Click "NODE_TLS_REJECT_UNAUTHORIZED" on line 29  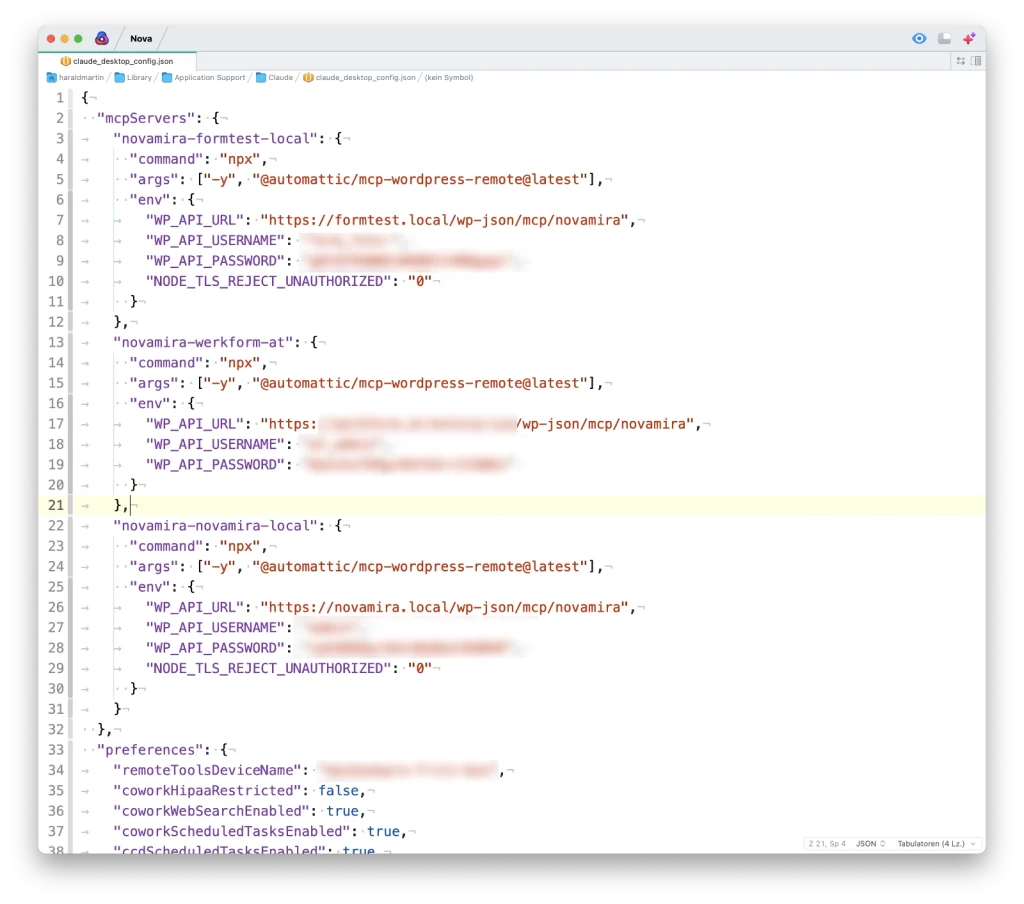point(268,668)
